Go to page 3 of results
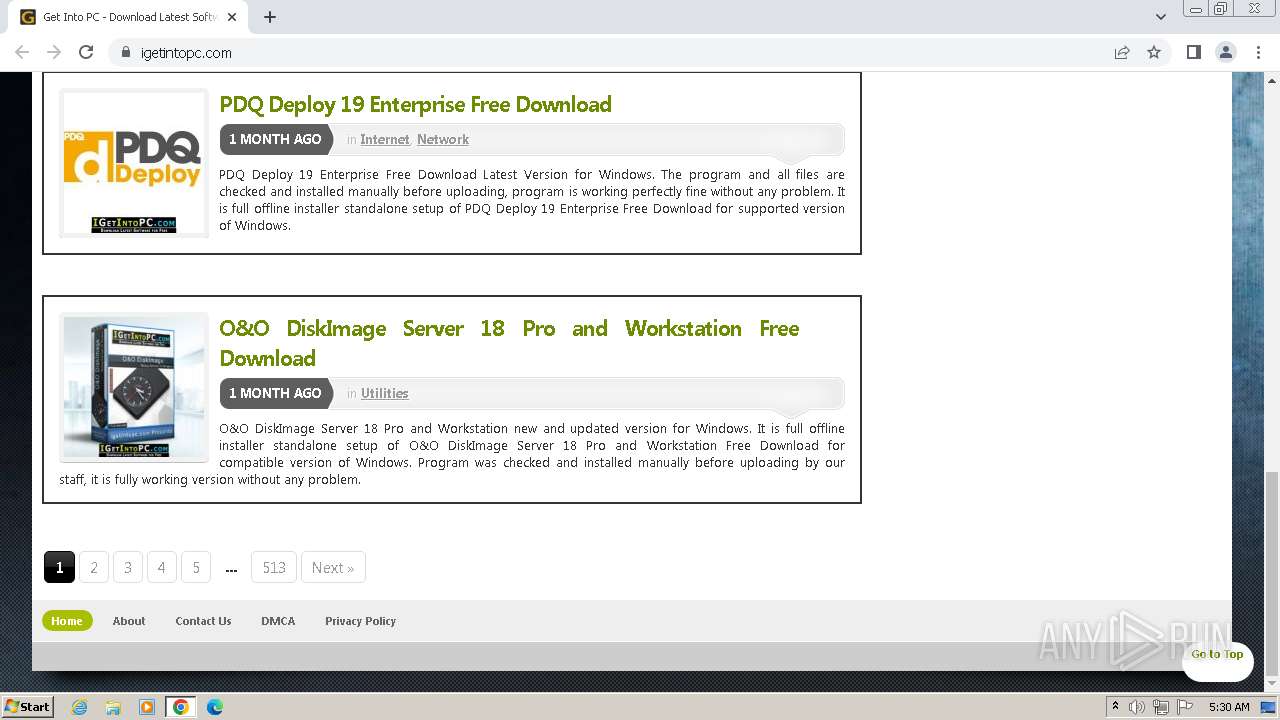This screenshot has width=1280, height=720. click(x=128, y=567)
